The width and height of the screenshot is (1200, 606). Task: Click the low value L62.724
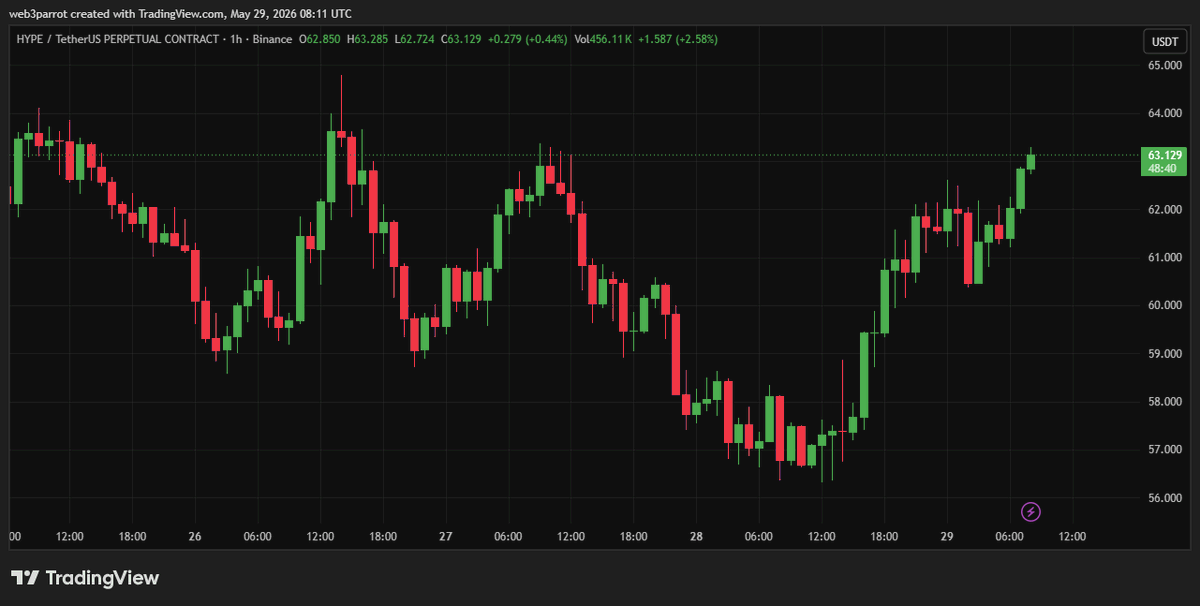(414, 39)
